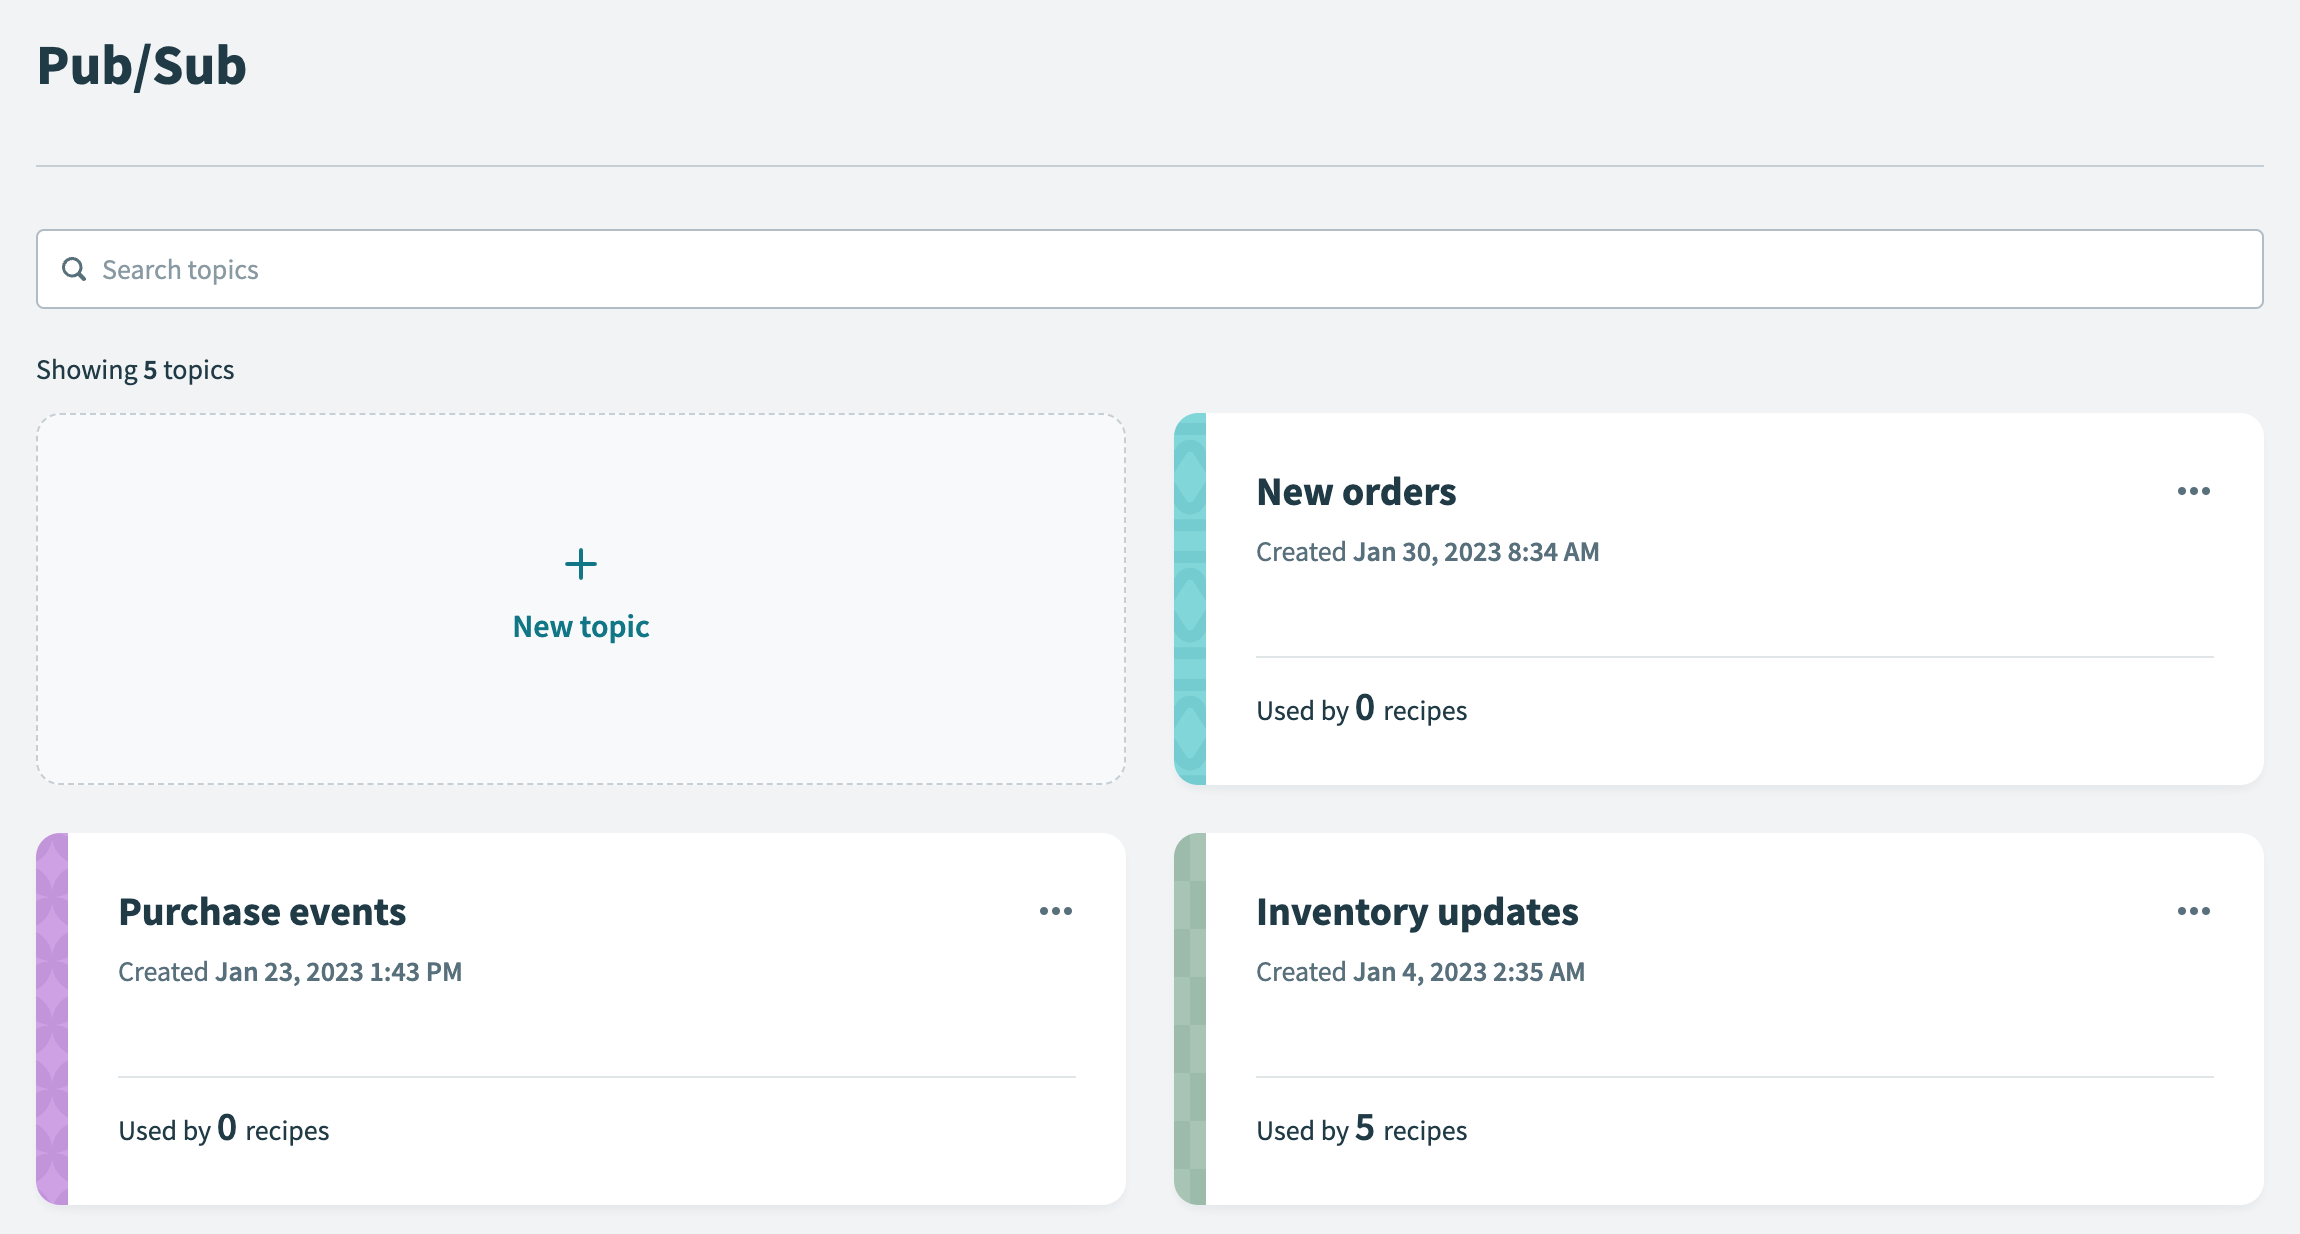Click the plus icon in the New topic card
This screenshot has height=1234, width=2300.
[x=580, y=563]
